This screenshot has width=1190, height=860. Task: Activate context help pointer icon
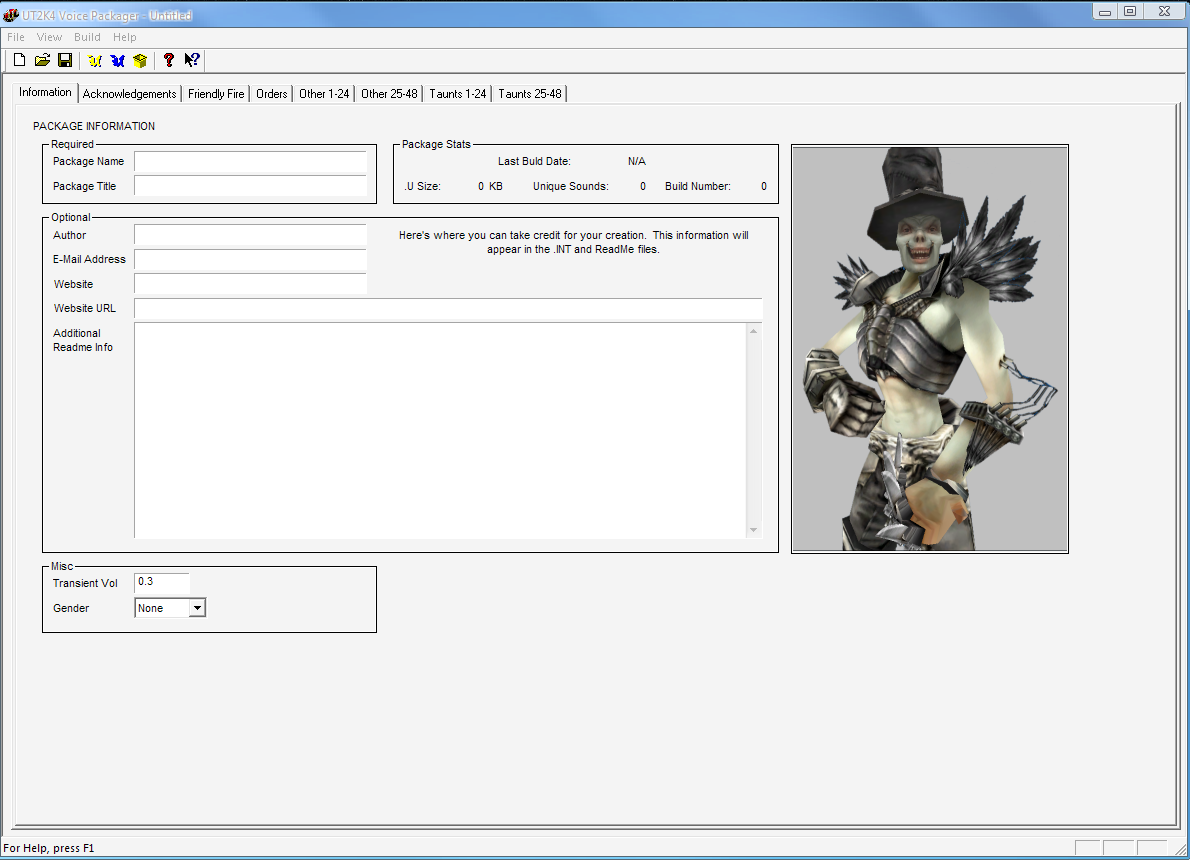[x=192, y=61]
